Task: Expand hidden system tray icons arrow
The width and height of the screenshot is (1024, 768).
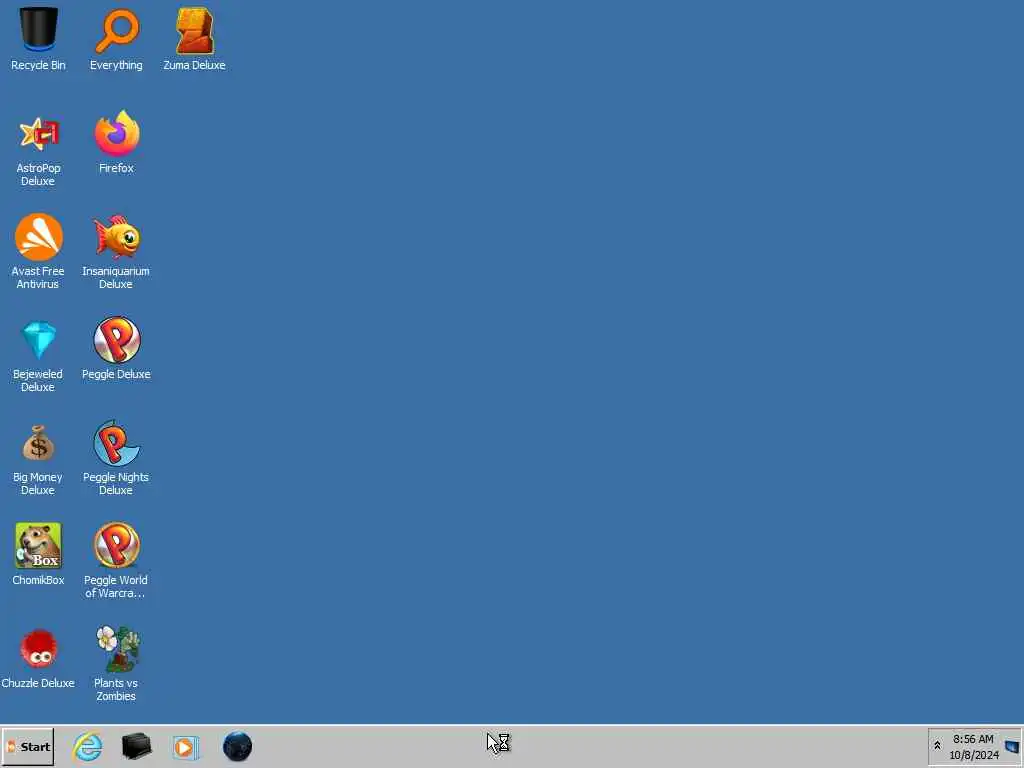Action: pyautogui.click(x=937, y=746)
